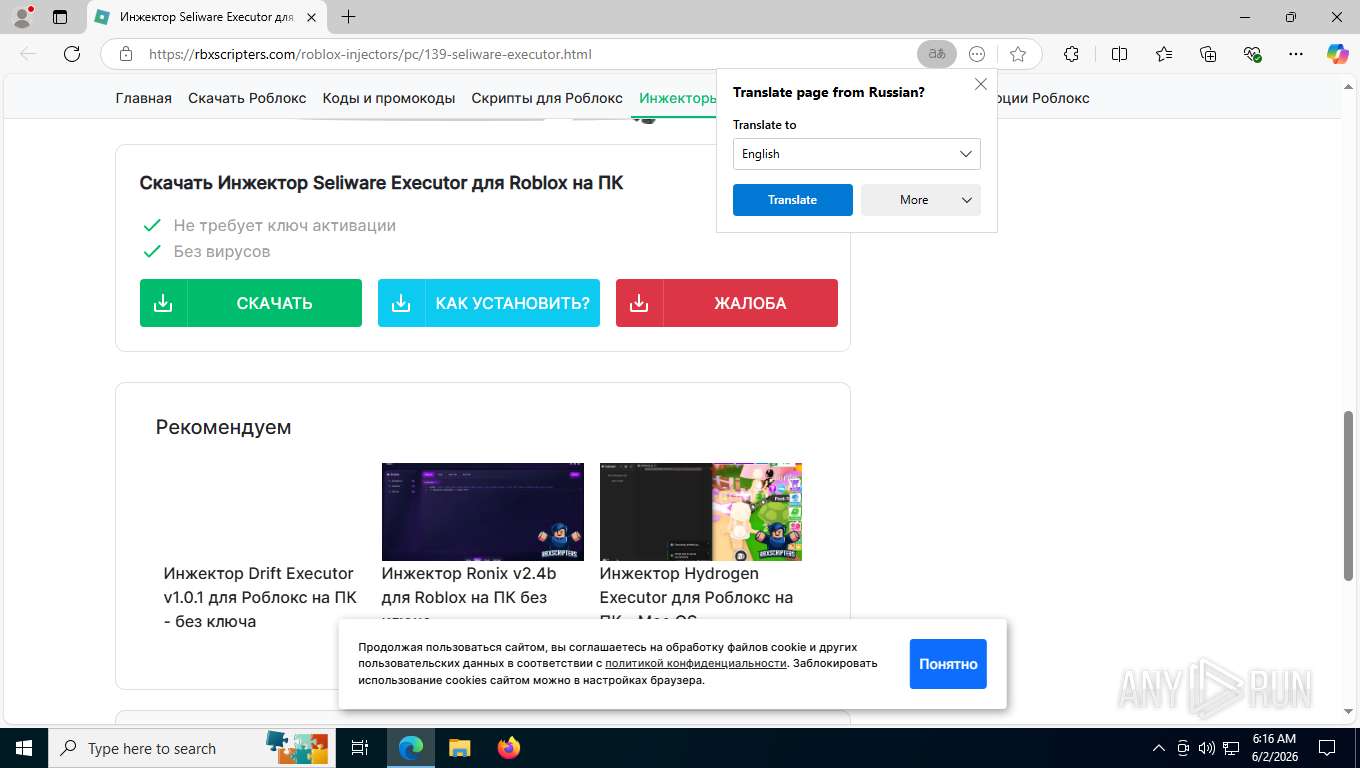
Task: Click the page vertical scrollbar thumb
Action: tap(1349, 495)
